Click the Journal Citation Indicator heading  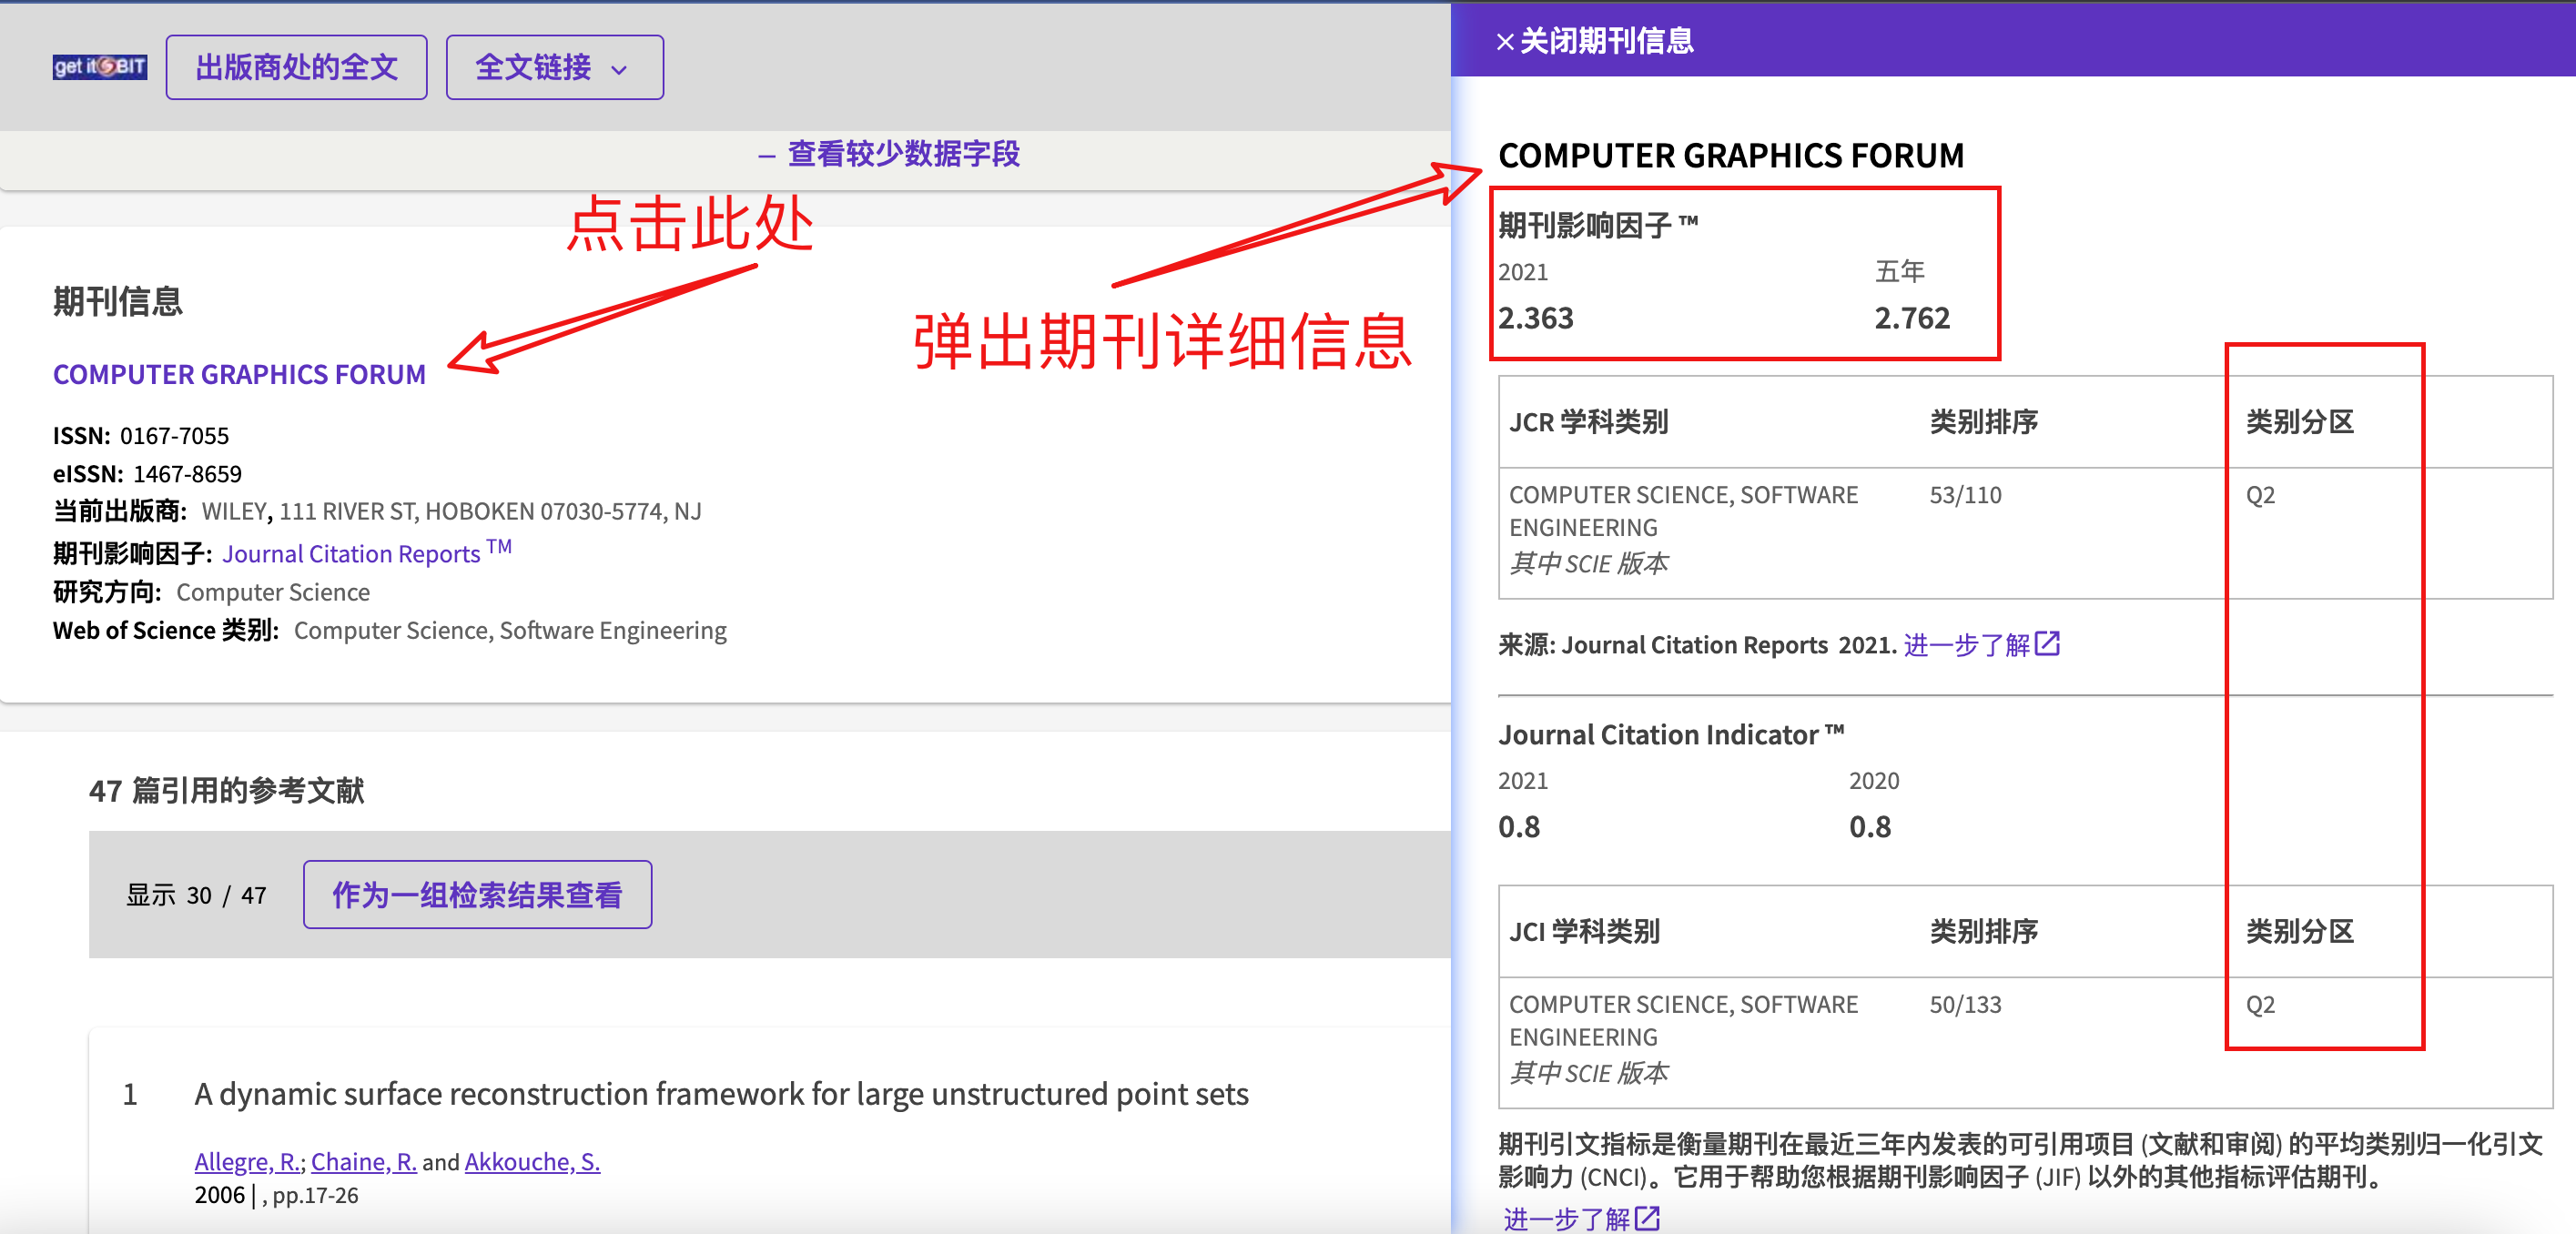click(x=1670, y=734)
